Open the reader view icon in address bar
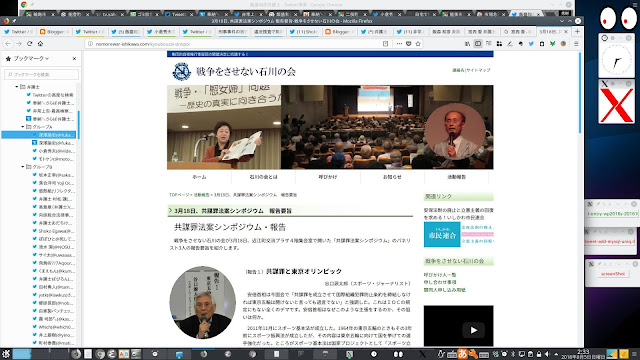 click(x=385, y=44)
